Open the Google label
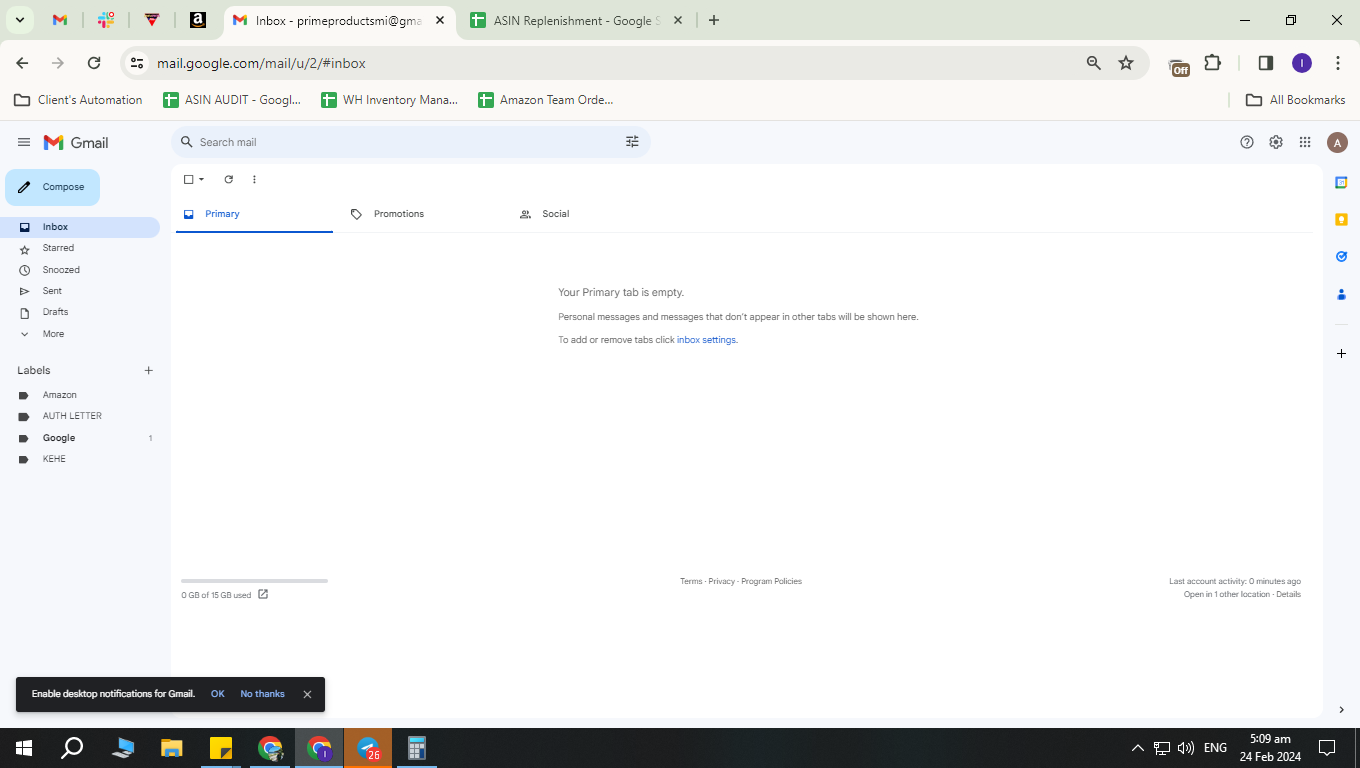Image resolution: width=1360 pixels, height=768 pixels. coord(80,438)
